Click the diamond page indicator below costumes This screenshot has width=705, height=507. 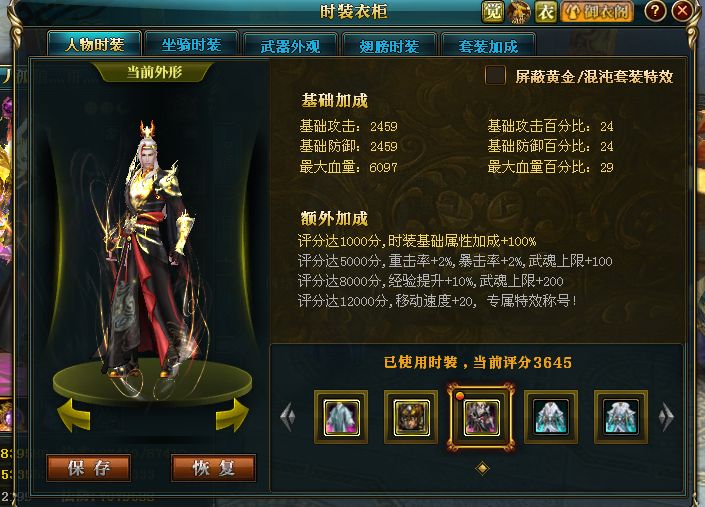(x=482, y=468)
